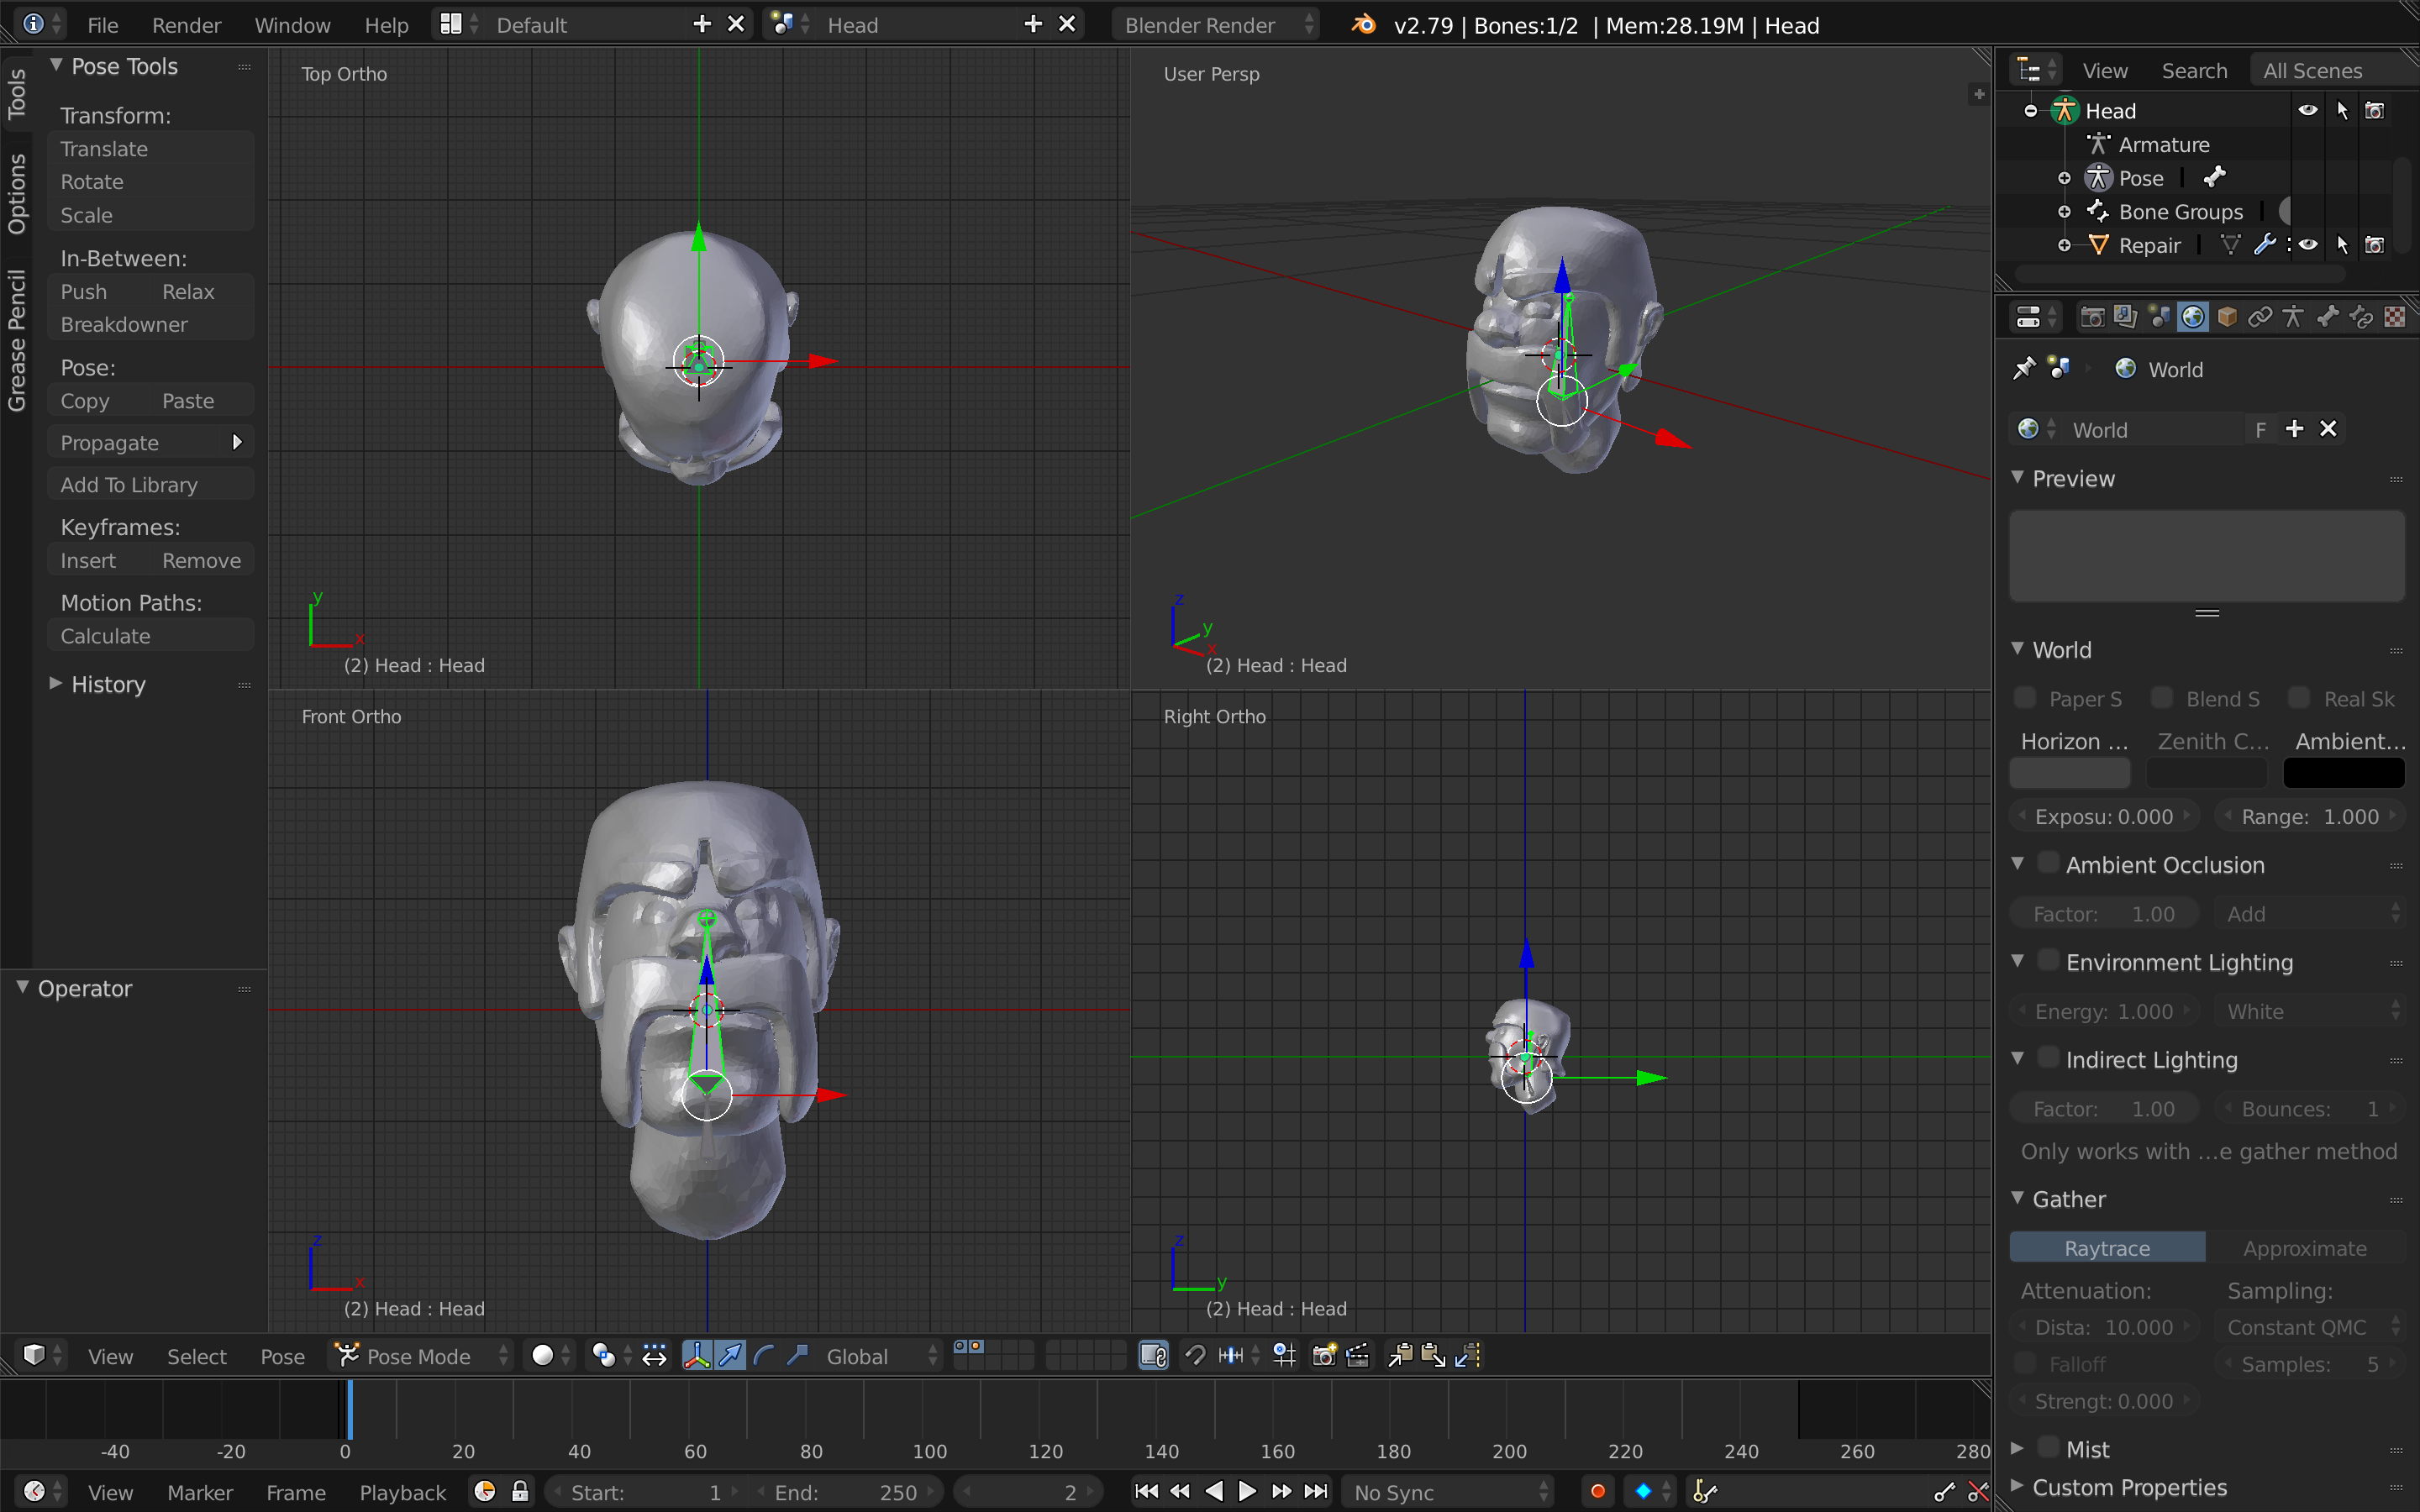Open the Render properties camera tab

coord(2092,318)
